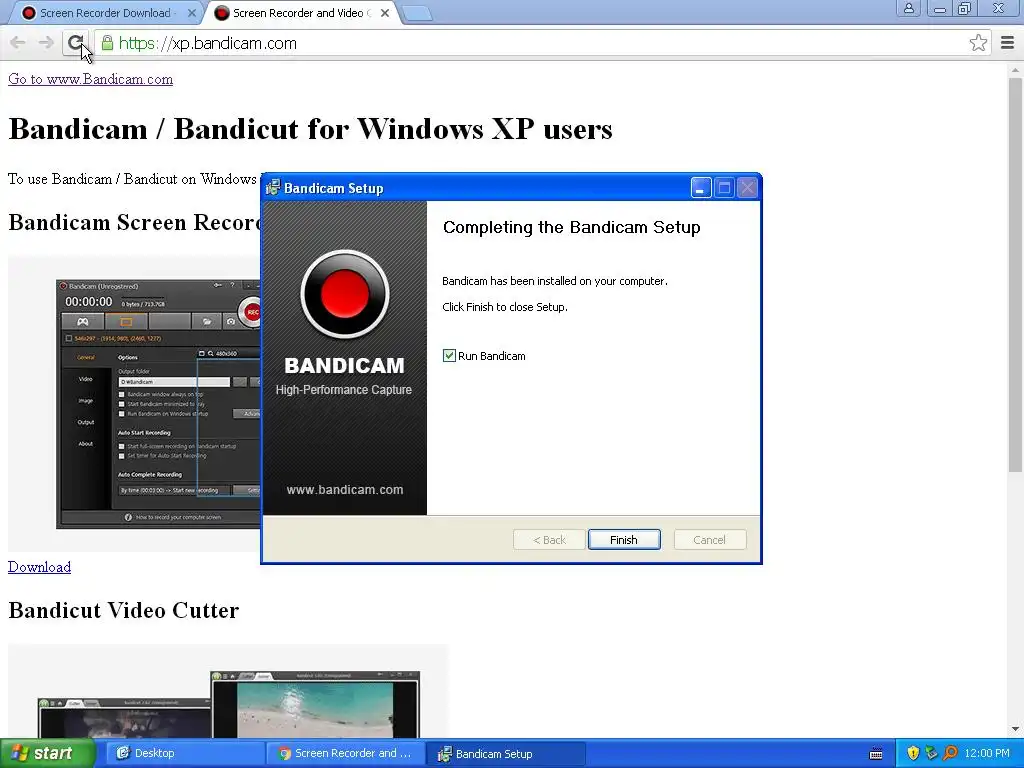This screenshot has width=1024, height=768.
Task: Click the Back button in setup dialog
Action: (549, 539)
